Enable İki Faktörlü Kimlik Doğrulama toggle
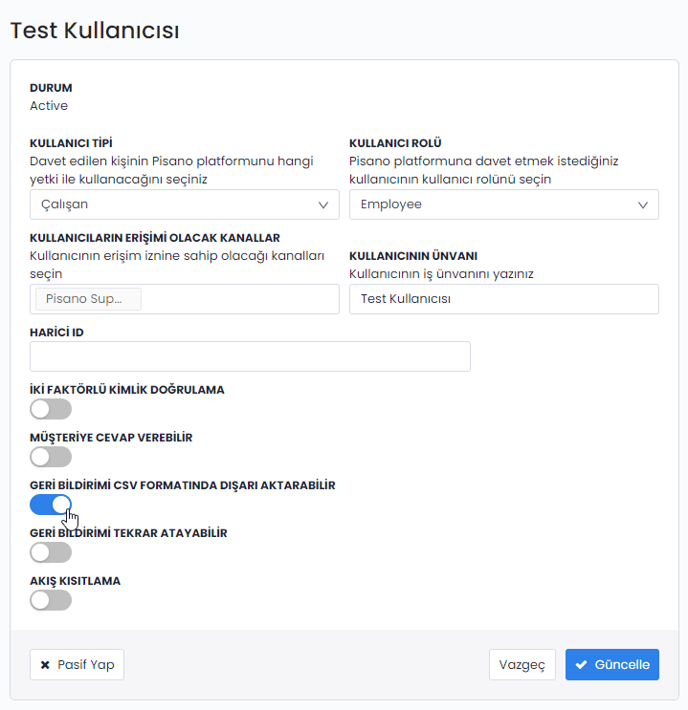 [51, 409]
